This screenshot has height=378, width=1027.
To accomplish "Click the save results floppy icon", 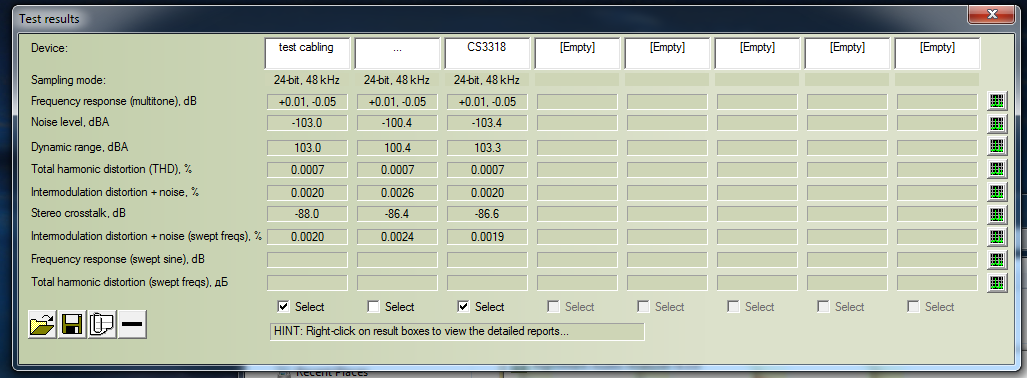I will [72, 324].
